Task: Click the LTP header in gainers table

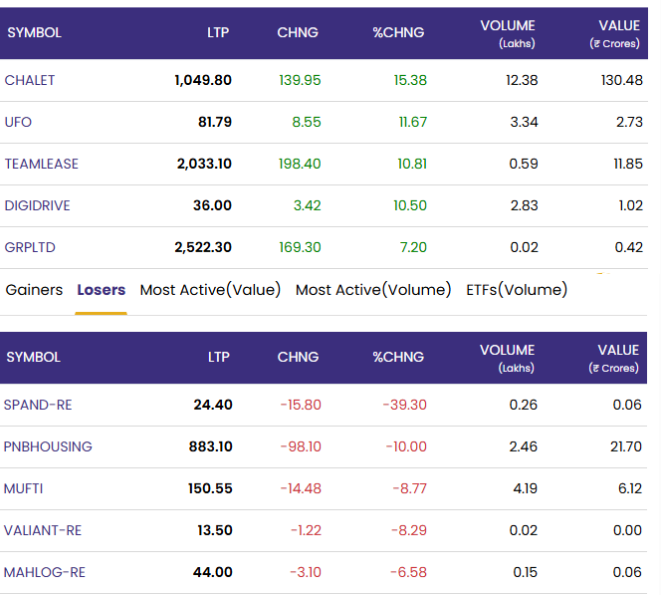Action: (x=218, y=33)
